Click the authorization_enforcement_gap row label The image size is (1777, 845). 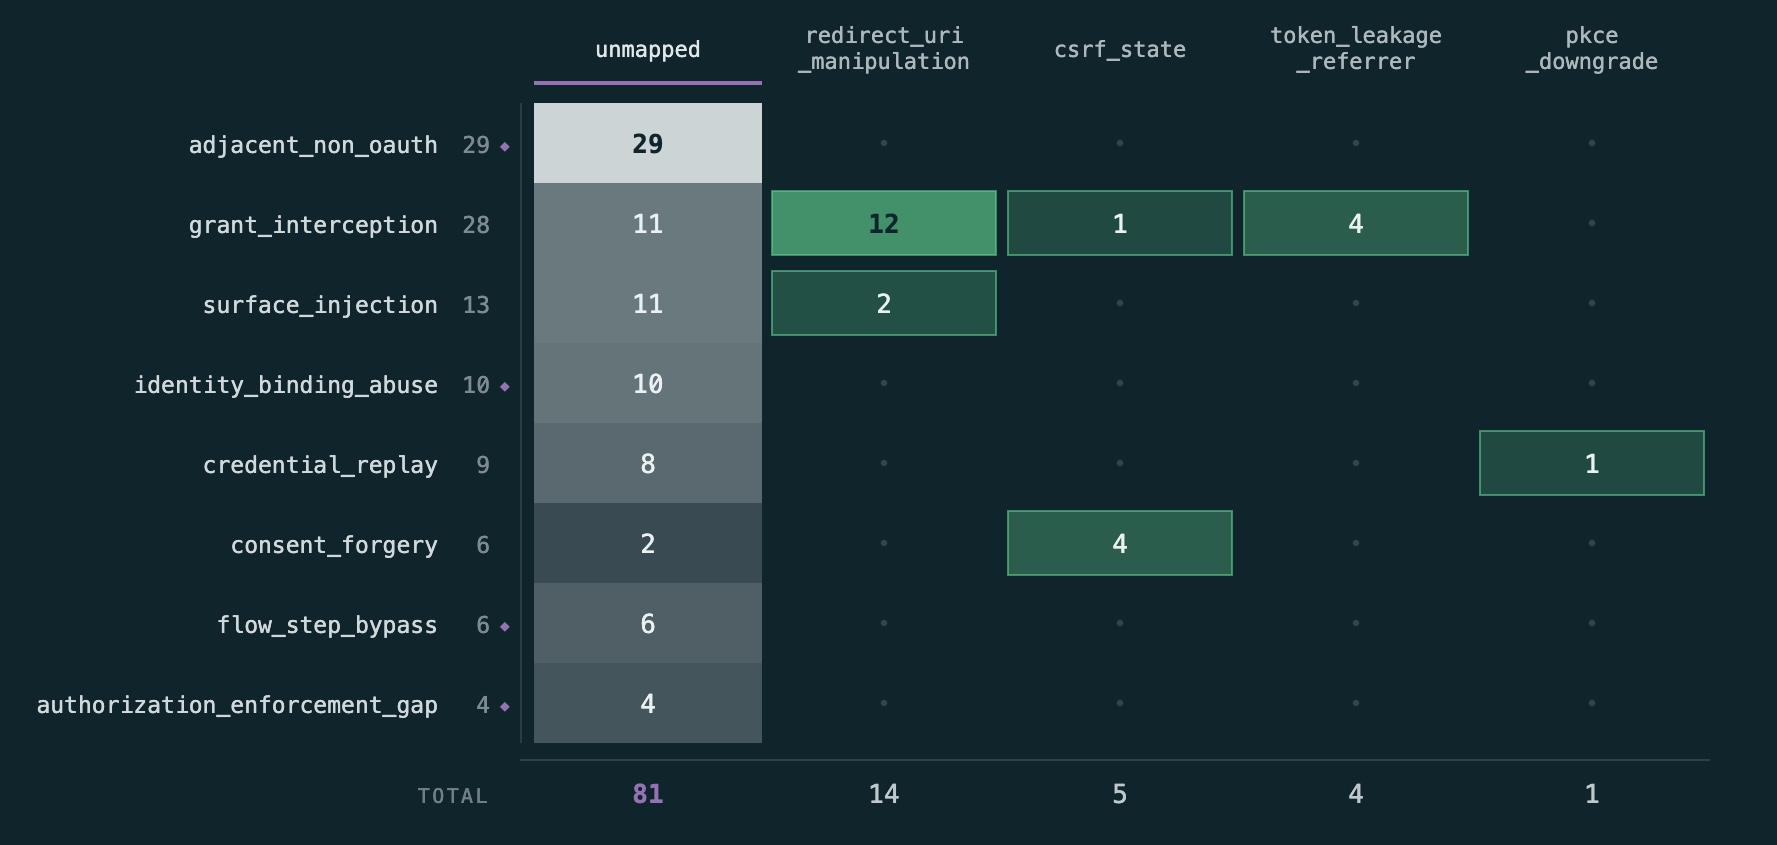pyautogui.click(x=237, y=705)
